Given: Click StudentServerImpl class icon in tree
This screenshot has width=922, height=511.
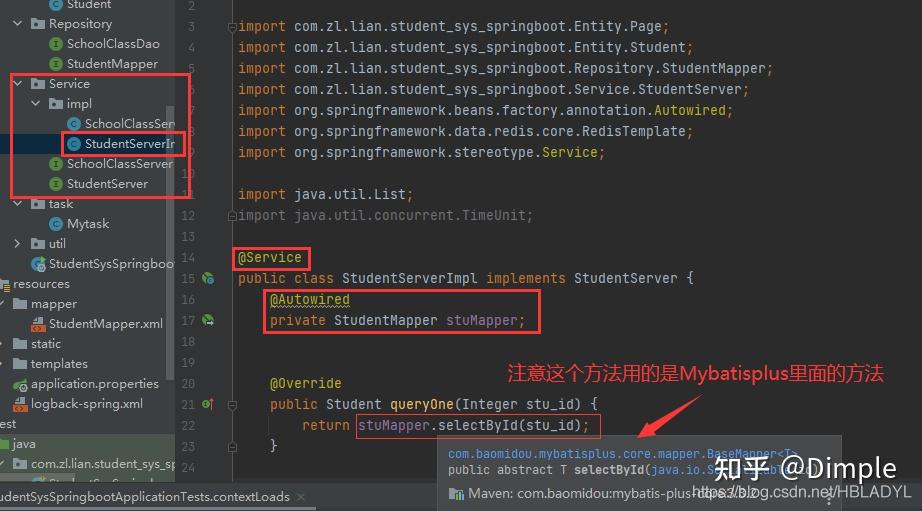Looking at the screenshot, I should pos(74,143).
